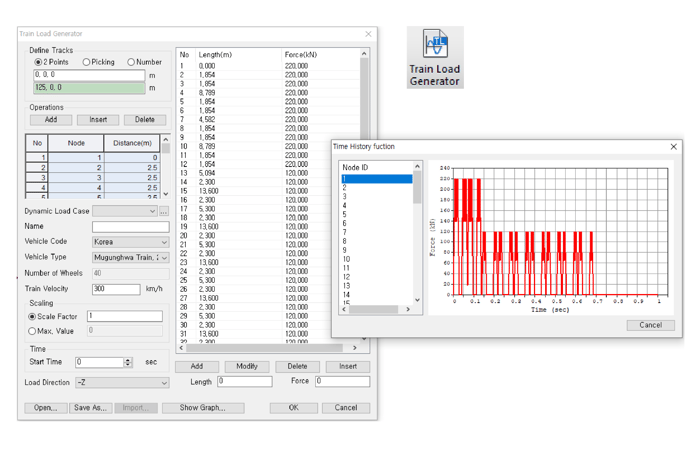Click Cancel in Time History window
The height and width of the screenshot is (449, 698).
coord(650,325)
